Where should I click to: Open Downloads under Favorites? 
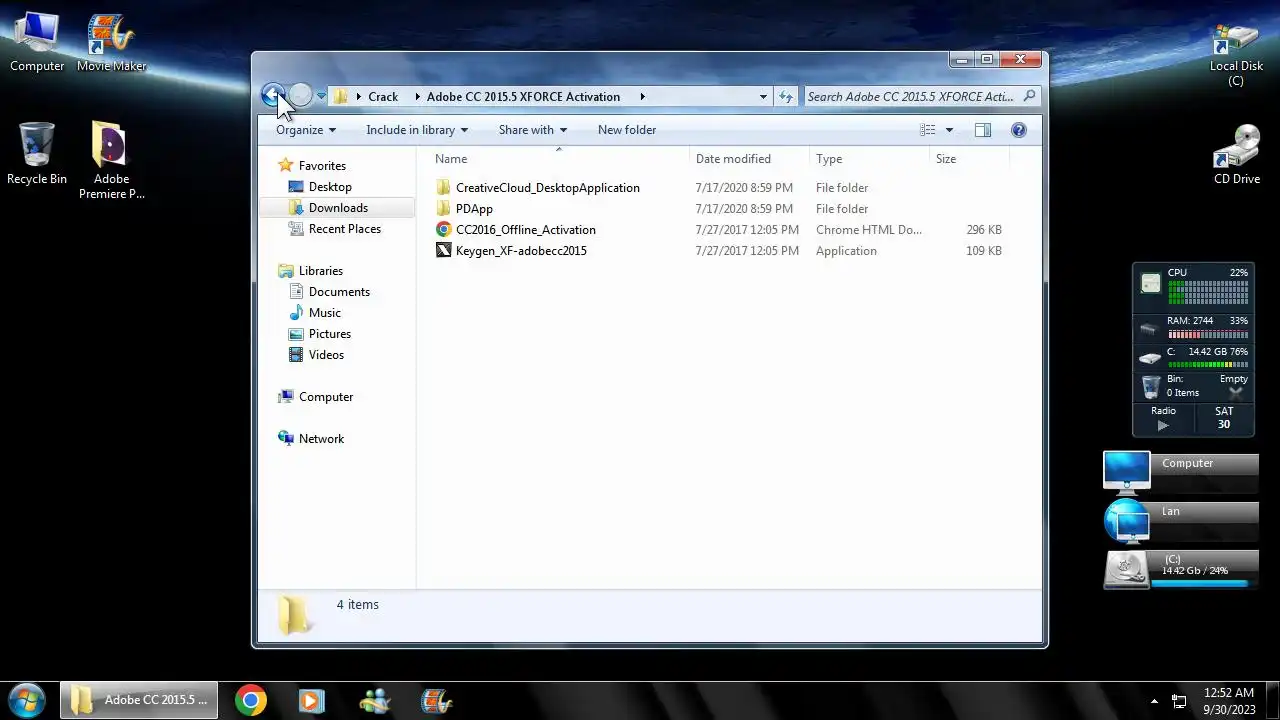[x=337, y=208]
